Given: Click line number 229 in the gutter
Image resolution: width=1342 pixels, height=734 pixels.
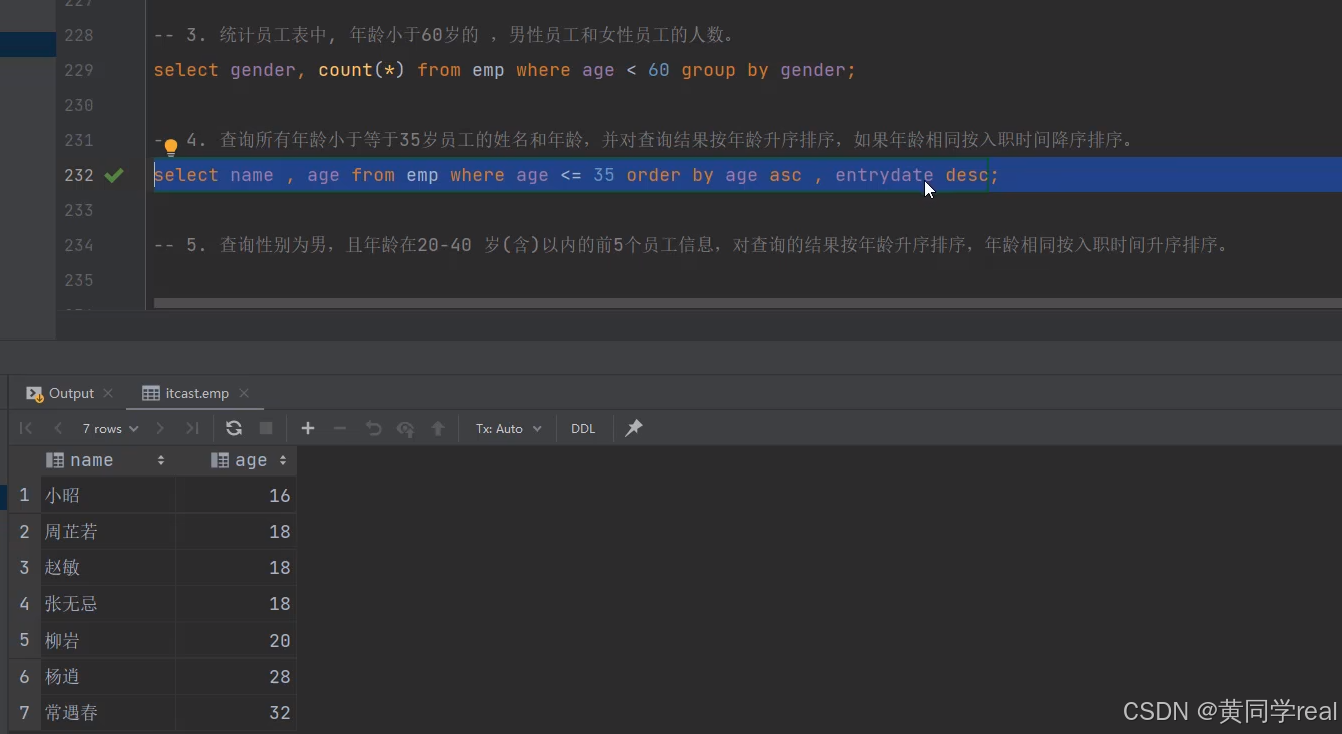Looking at the screenshot, I should pyautogui.click(x=78, y=70).
